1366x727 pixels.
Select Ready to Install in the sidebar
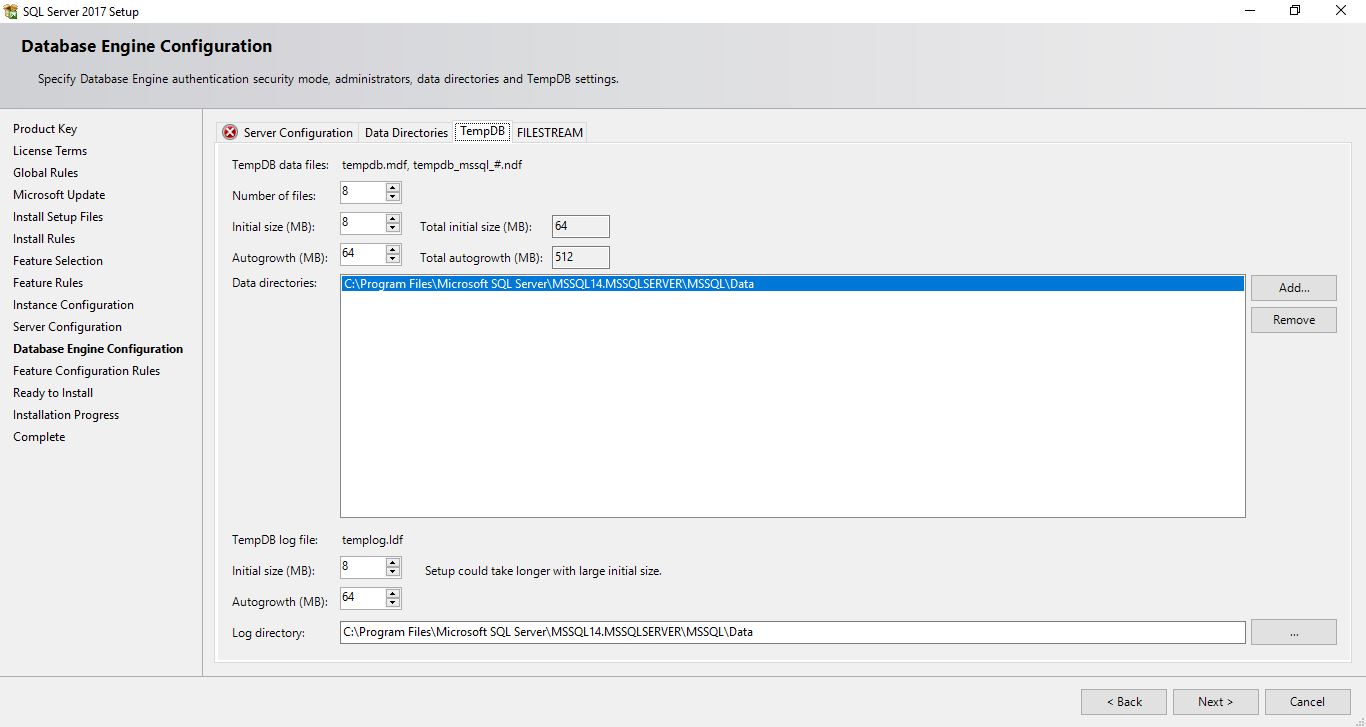click(x=52, y=392)
